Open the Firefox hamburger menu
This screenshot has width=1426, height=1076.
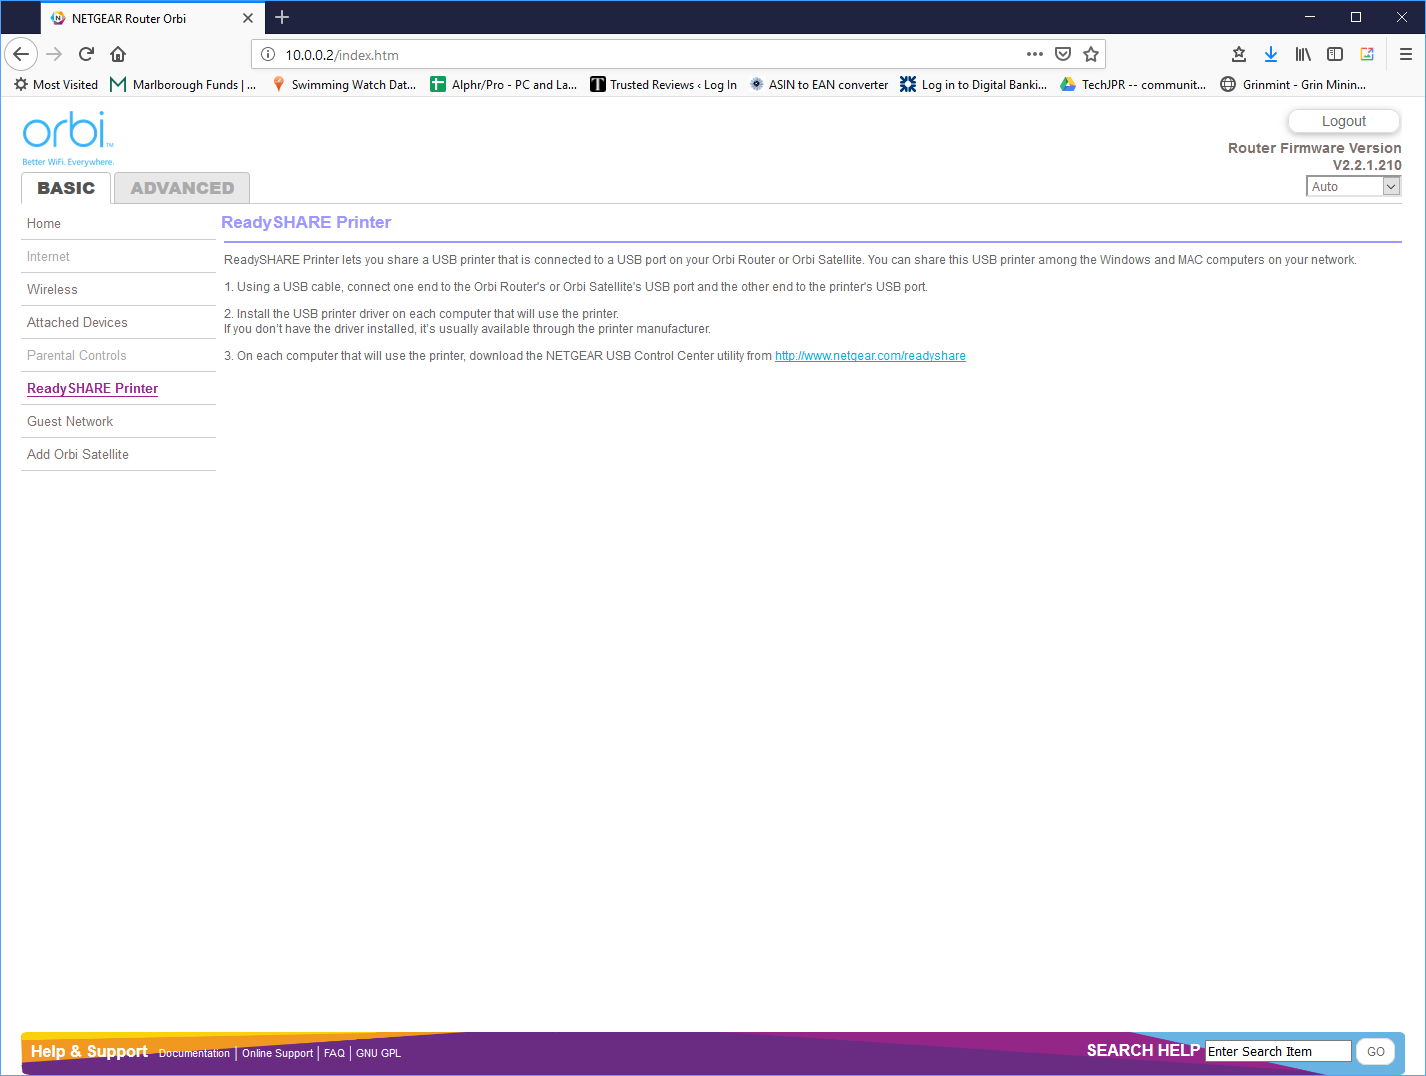[x=1406, y=54]
